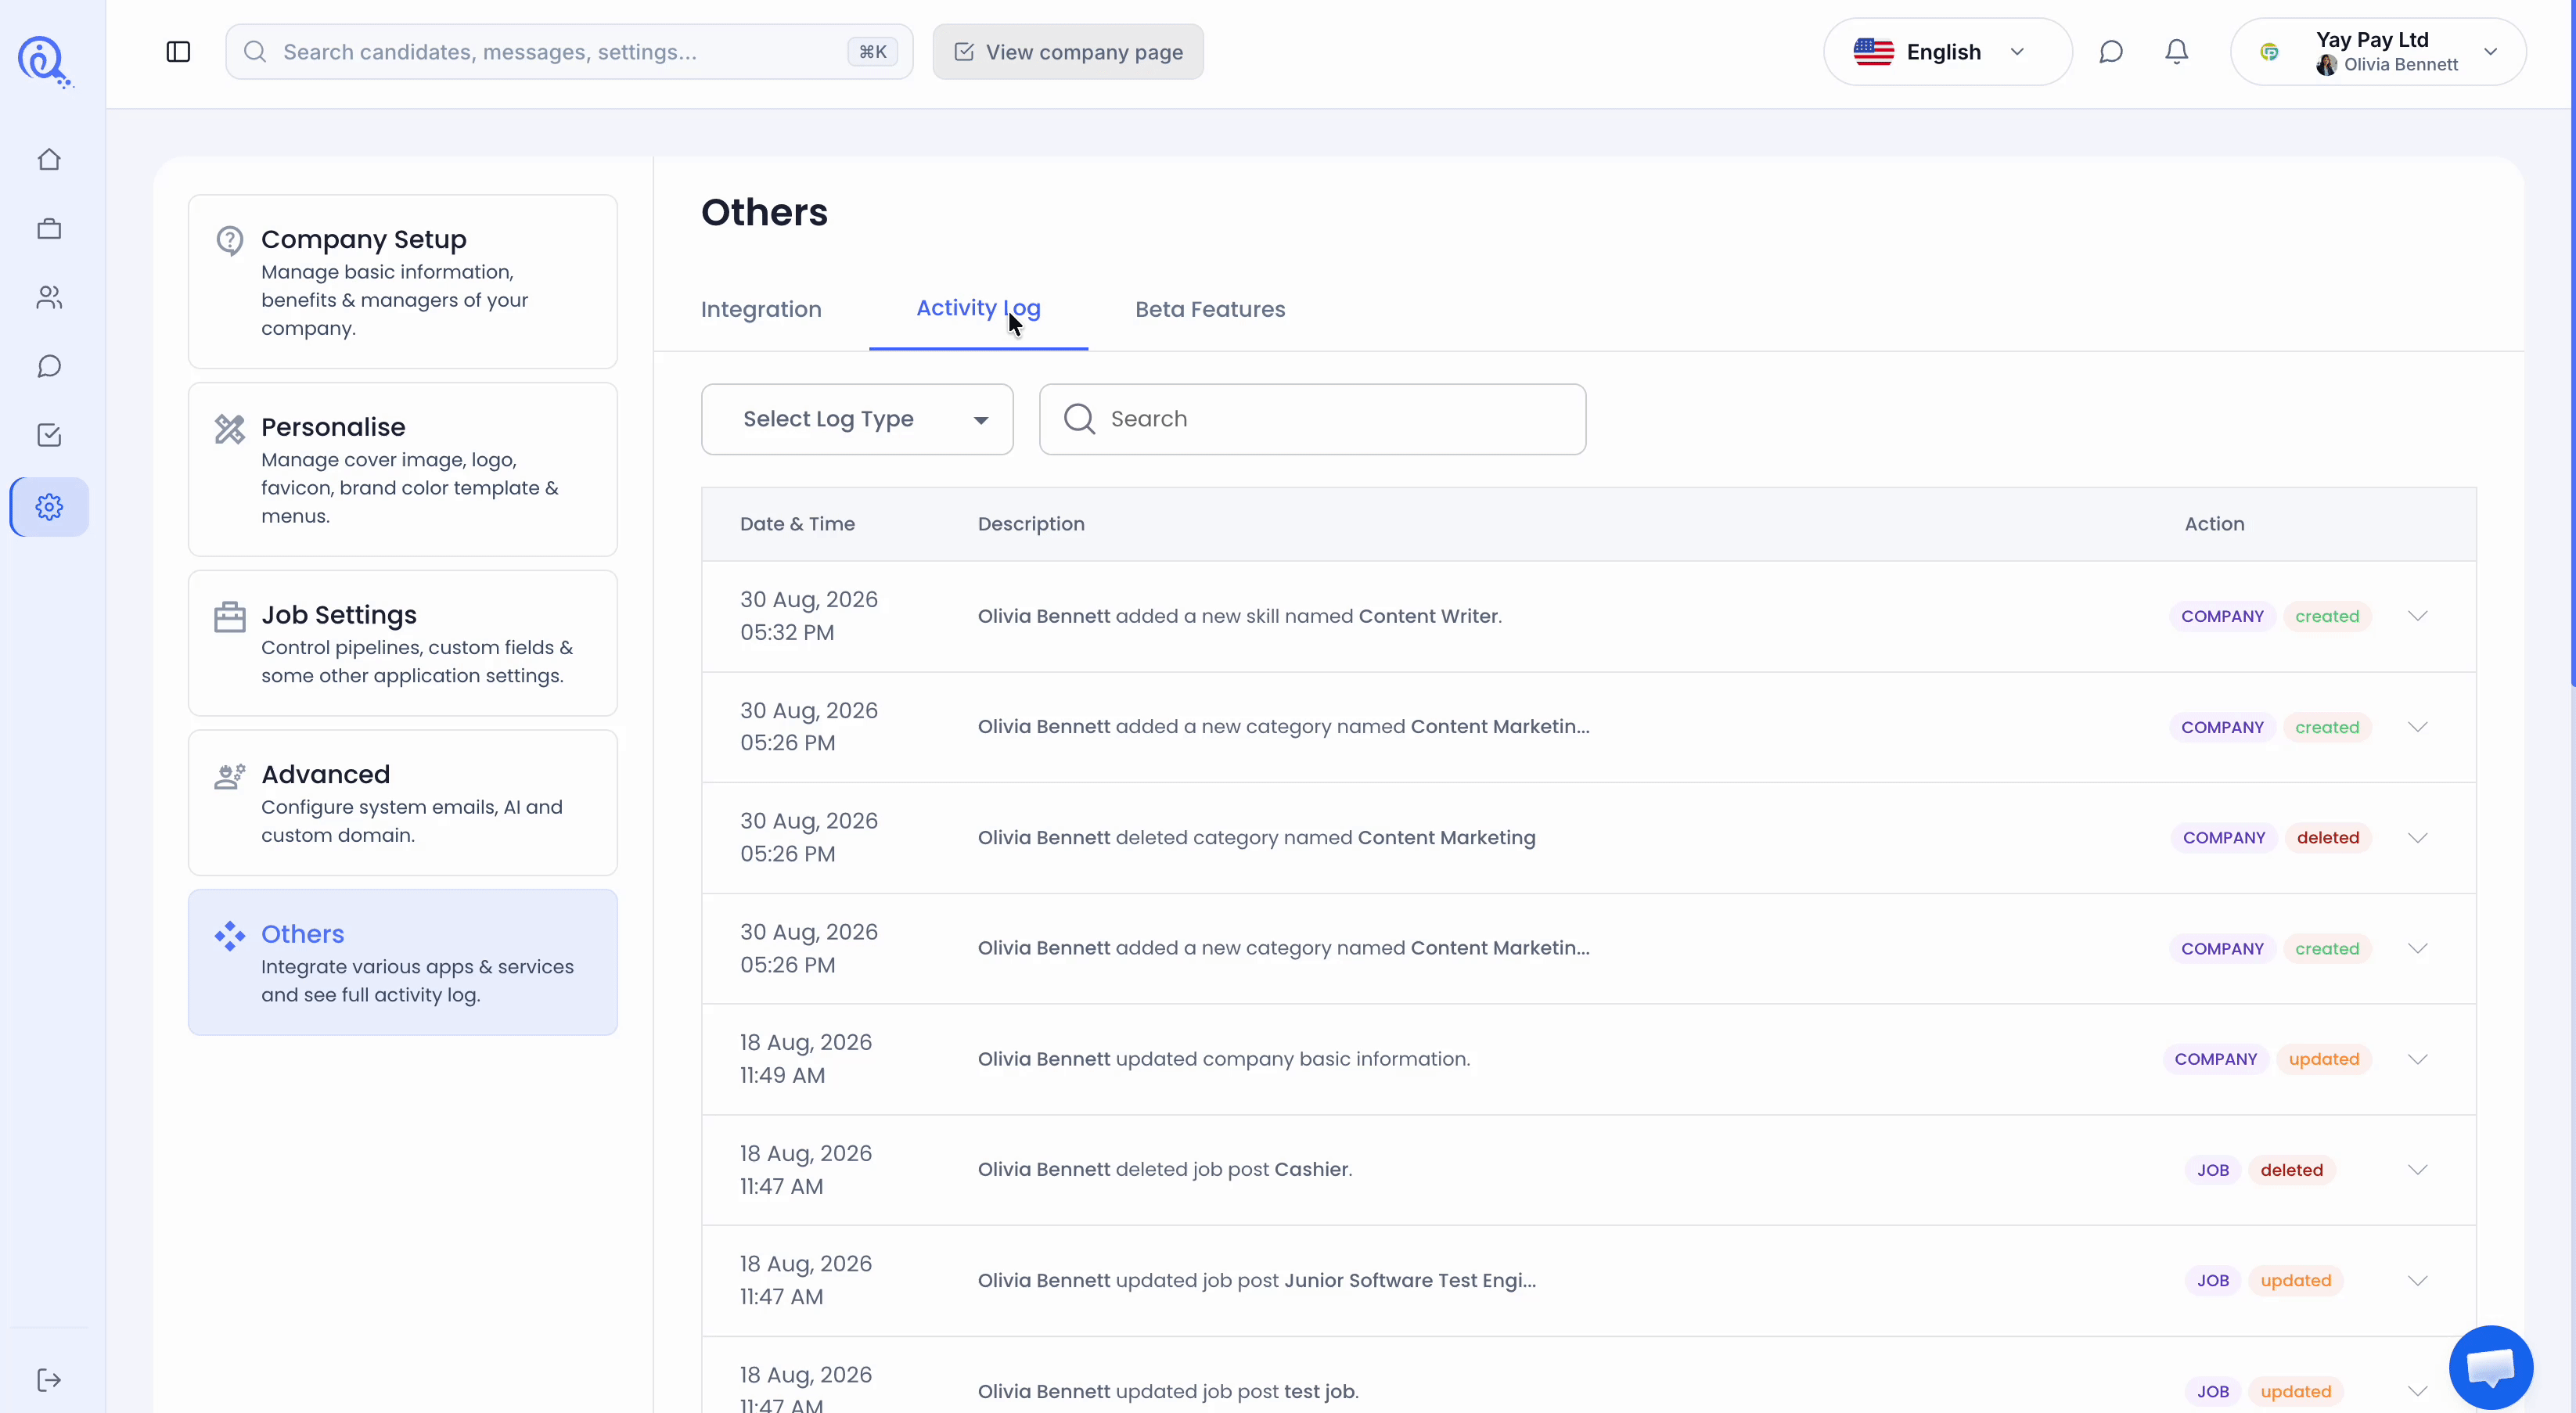Image resolution: width=2576 pixels, height=1413 pixels.
Task: Open the Messages chat icon in sidebar
Action: click(49, 366)
